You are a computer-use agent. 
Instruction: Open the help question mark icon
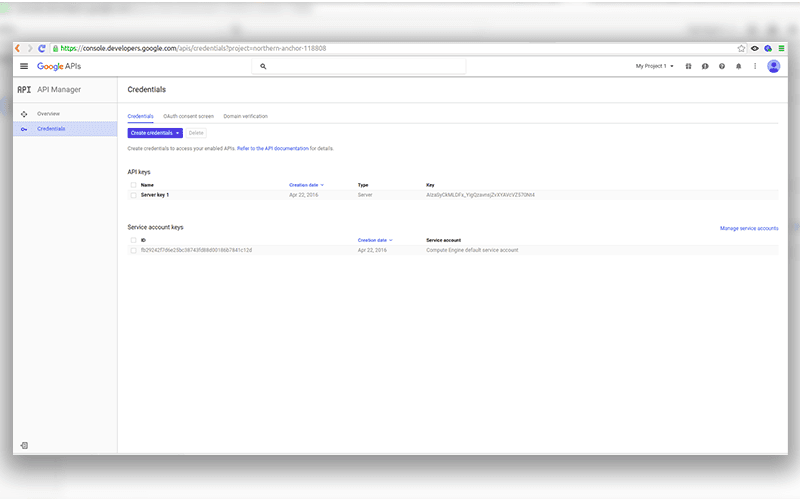(722, 66)
